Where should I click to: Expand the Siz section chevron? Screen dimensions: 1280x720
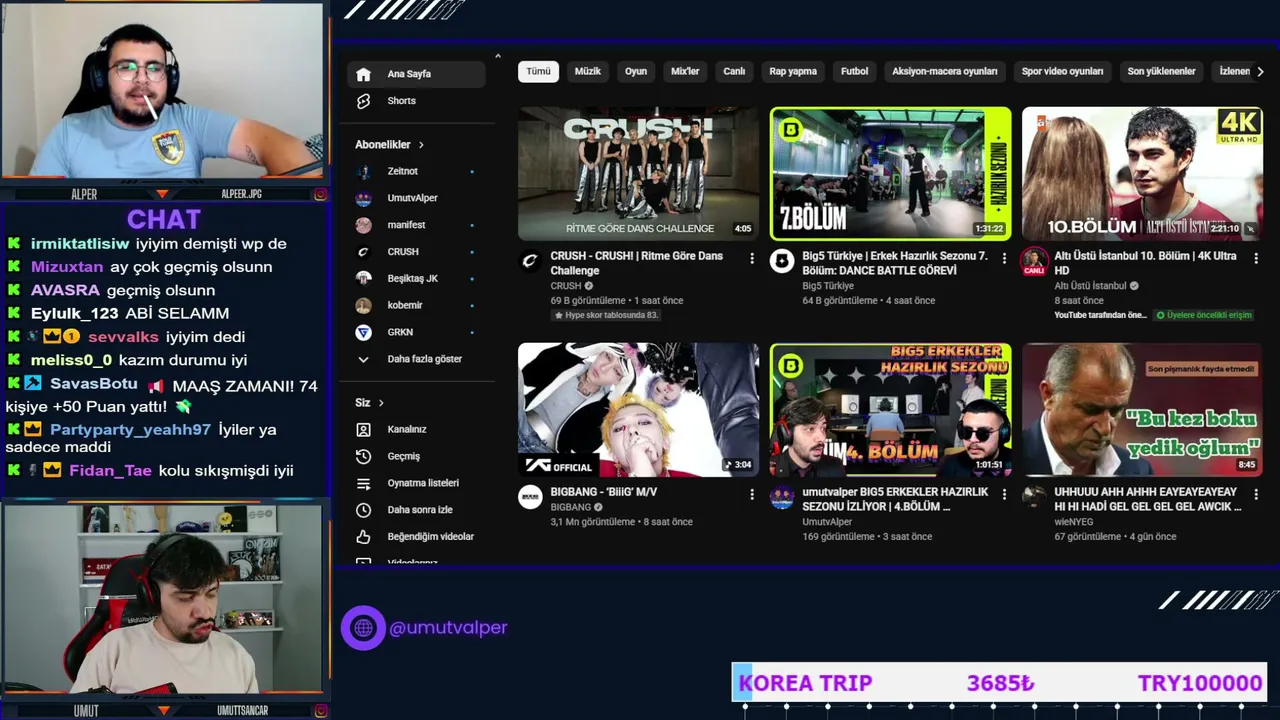pyautogui.click(x=381, y=403)
